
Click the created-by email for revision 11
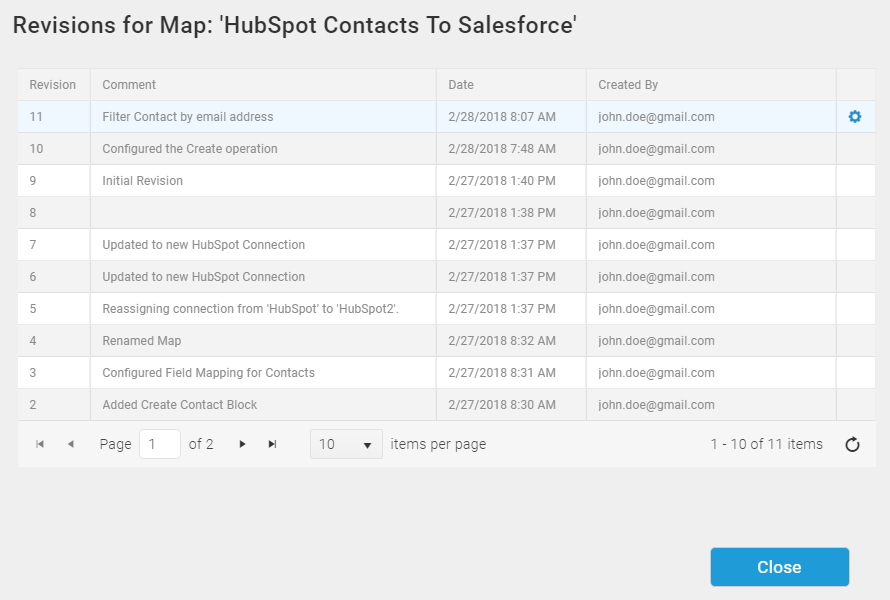point(656,116)
